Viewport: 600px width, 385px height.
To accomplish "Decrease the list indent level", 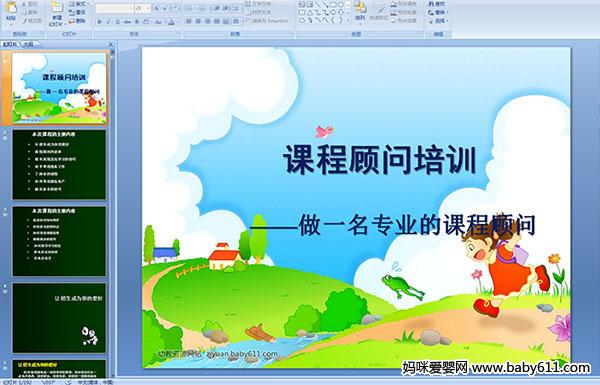I will pos(217,8).
